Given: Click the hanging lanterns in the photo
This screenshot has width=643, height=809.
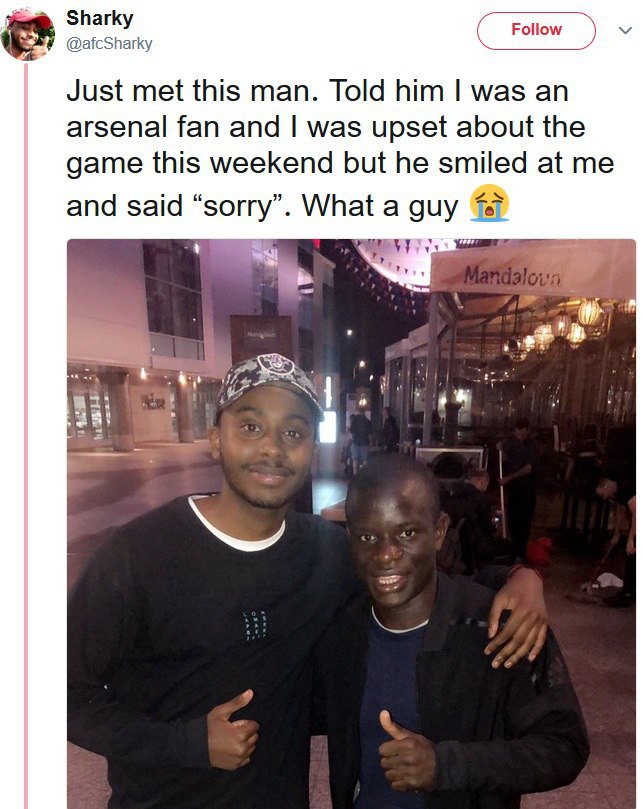Looking at the screenshot, I should point(570,326).
